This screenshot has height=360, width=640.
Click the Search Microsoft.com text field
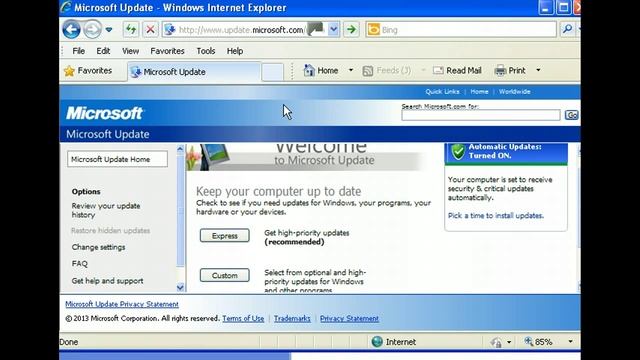tap(480, 116)
